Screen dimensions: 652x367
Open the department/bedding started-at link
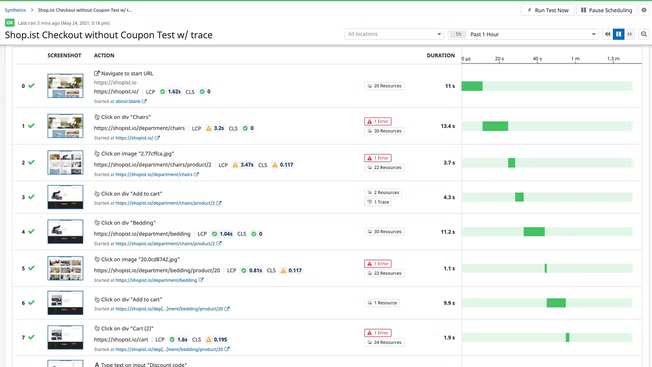pyautogui.click(x=156, y=280)
